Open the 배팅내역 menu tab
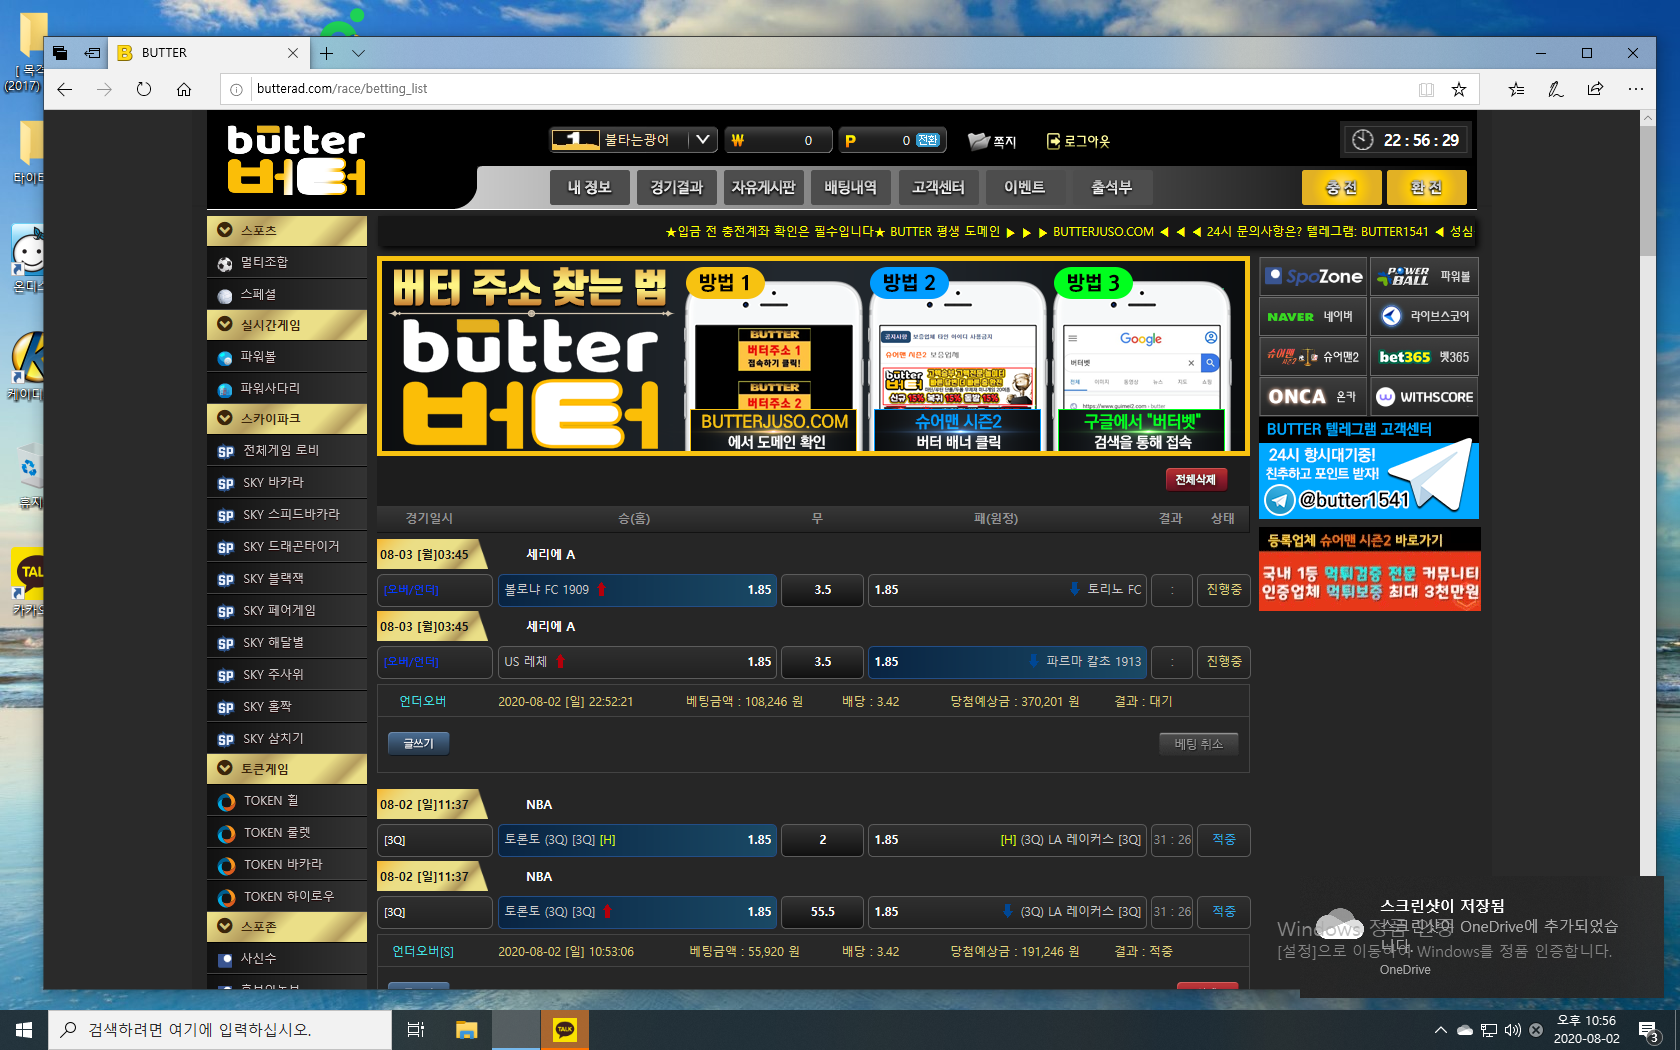Viewport: 1680px width, 1050px height. click(850, 187)
